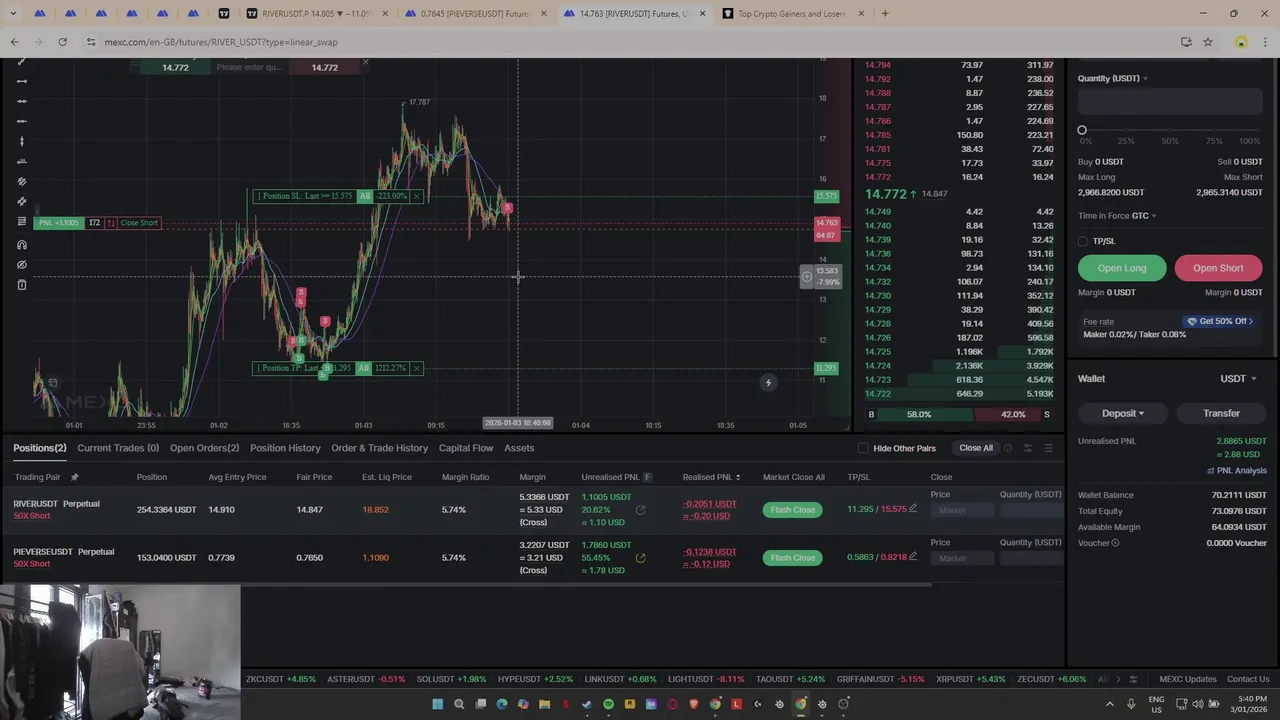Click Flash Close for PIEVERSEUSDT
The height and width of the screenshot is (720, 1280).
tap(792, 558)
